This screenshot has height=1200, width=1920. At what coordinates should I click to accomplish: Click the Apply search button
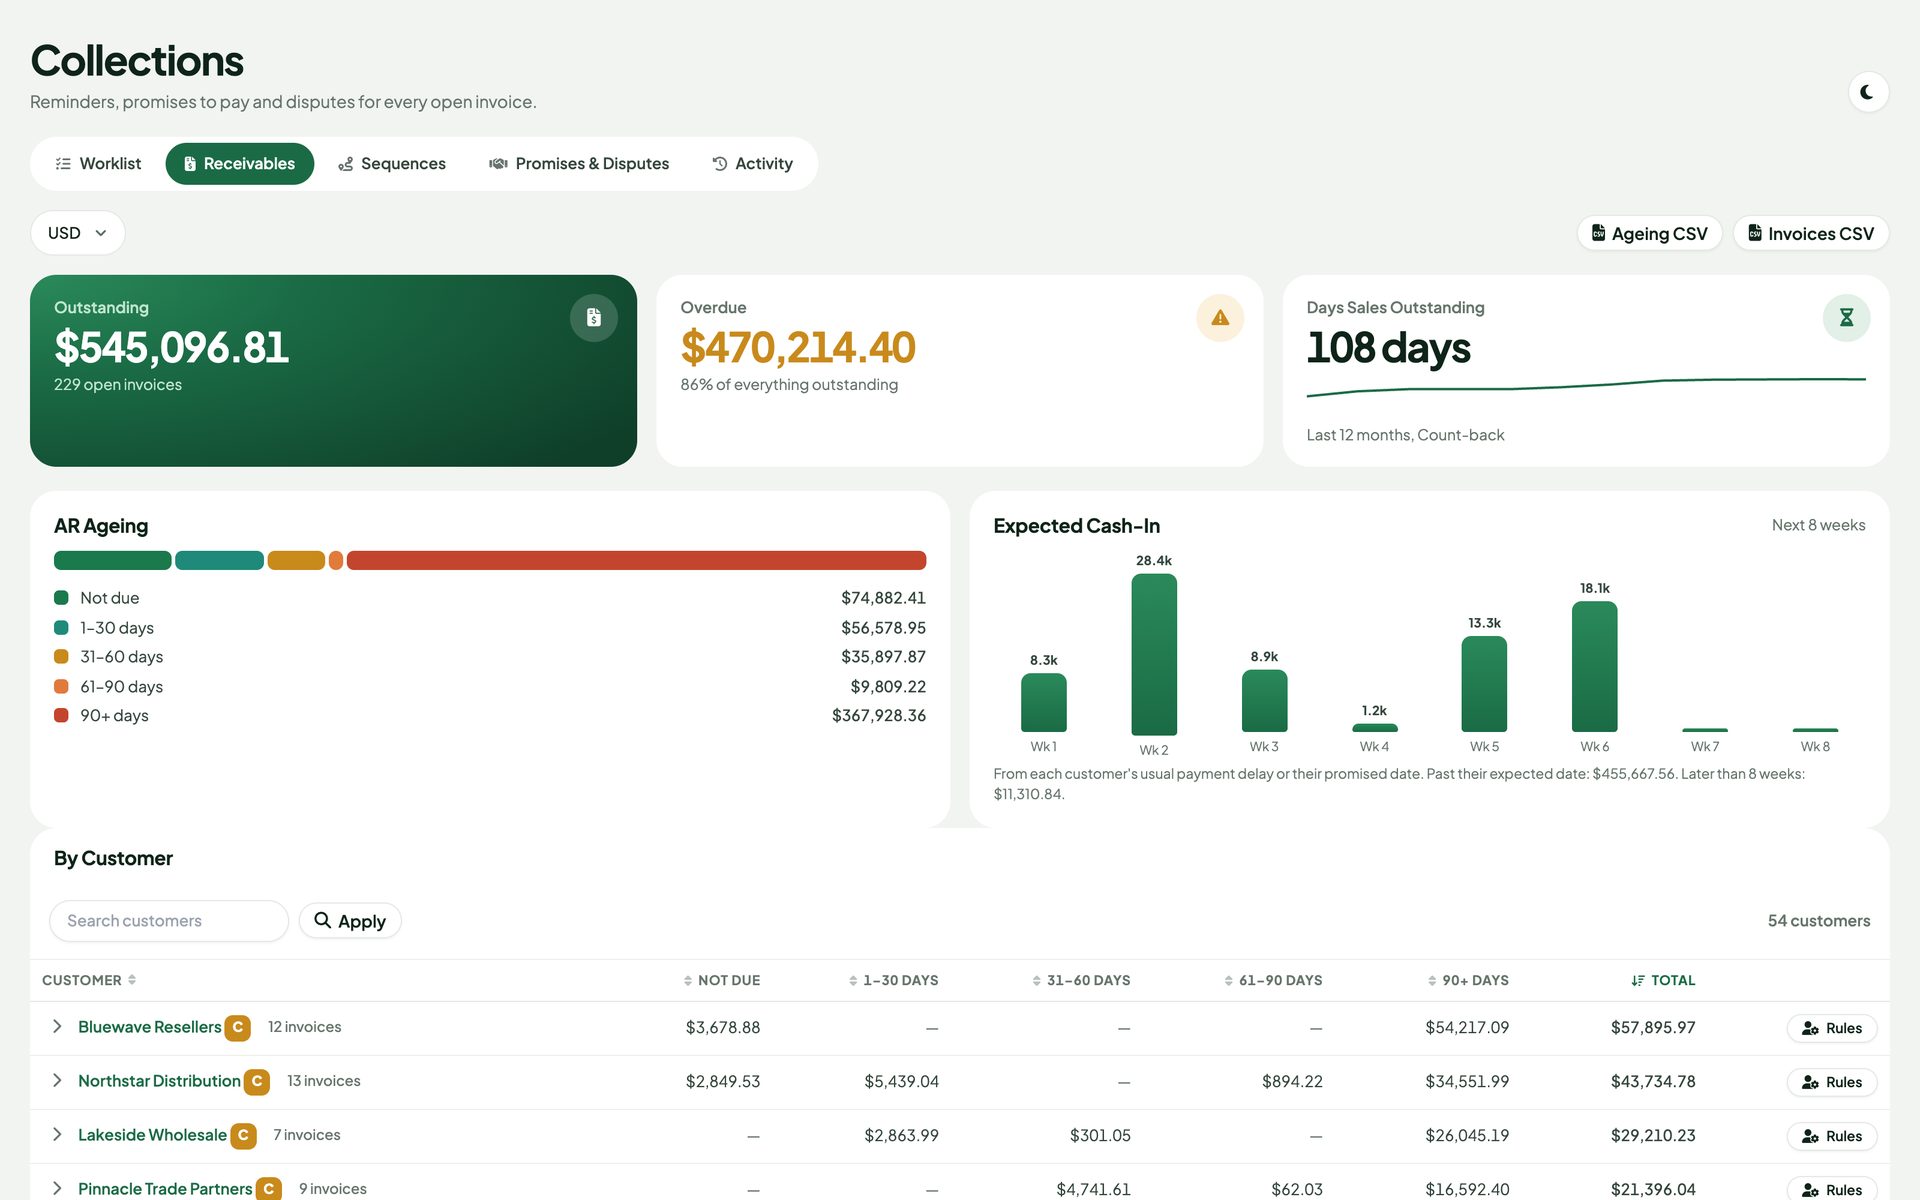pos(350,921)
